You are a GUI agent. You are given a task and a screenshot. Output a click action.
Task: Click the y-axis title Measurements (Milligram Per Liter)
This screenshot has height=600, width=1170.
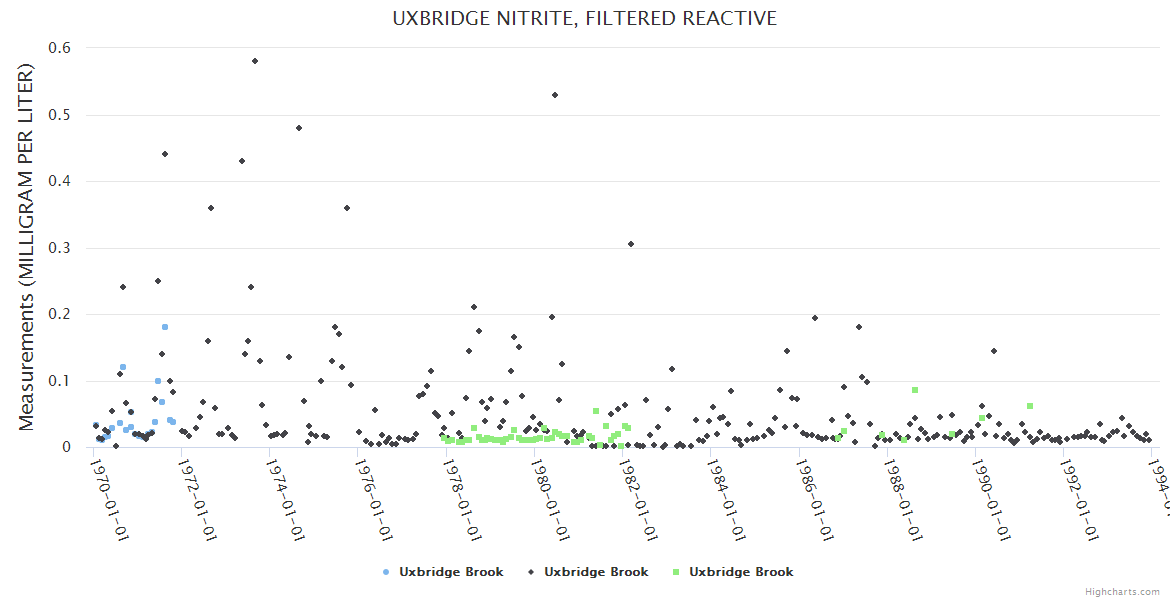[27, 247]
